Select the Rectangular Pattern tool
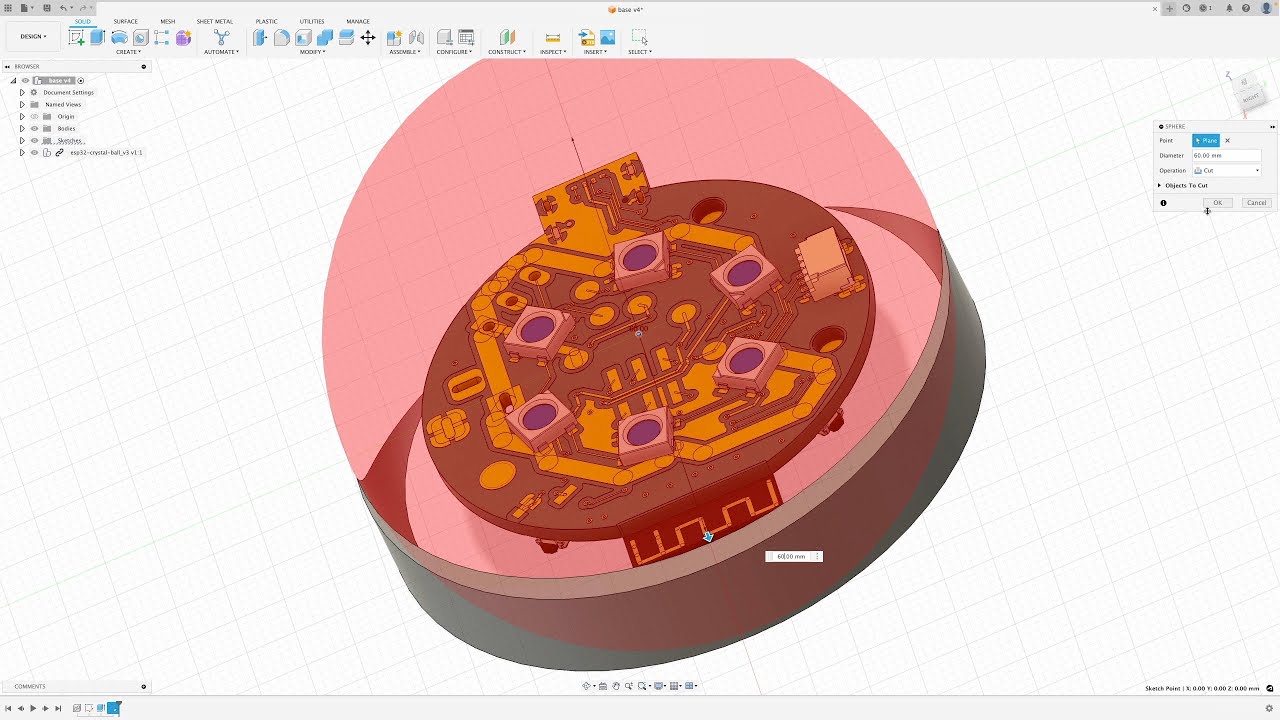 [162, 37]
